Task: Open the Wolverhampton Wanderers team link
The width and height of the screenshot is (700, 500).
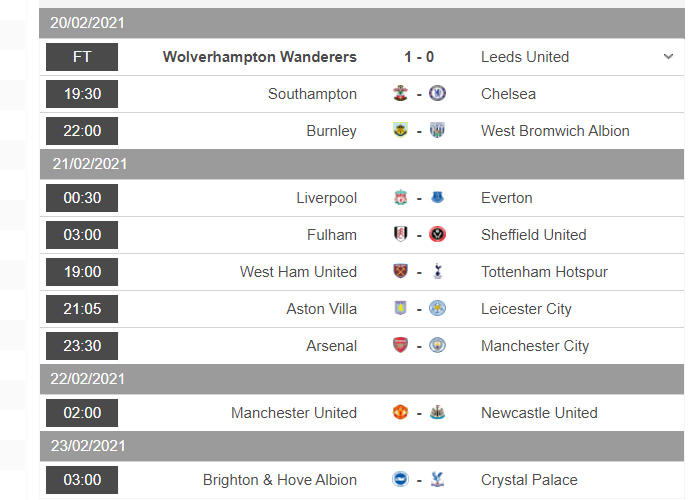Action: click(x=260, y=57)
